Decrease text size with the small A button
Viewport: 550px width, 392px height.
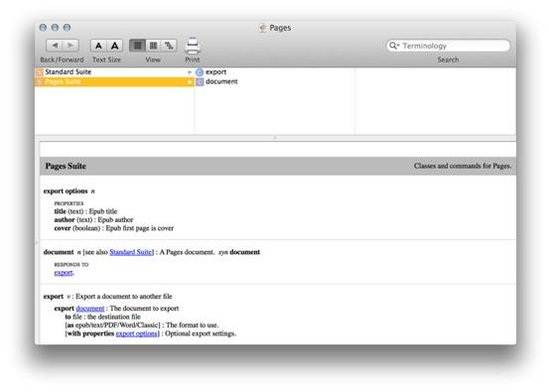99,46
